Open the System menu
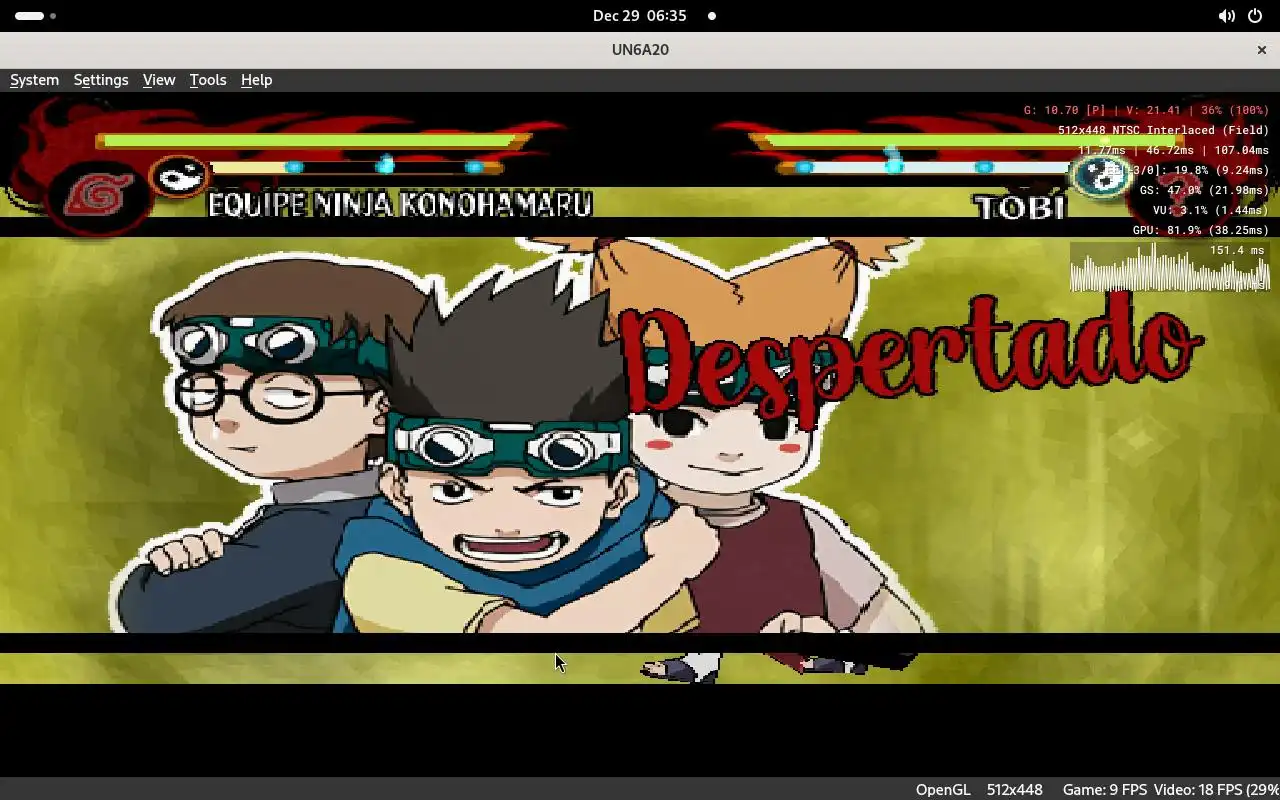 point(34,80)
